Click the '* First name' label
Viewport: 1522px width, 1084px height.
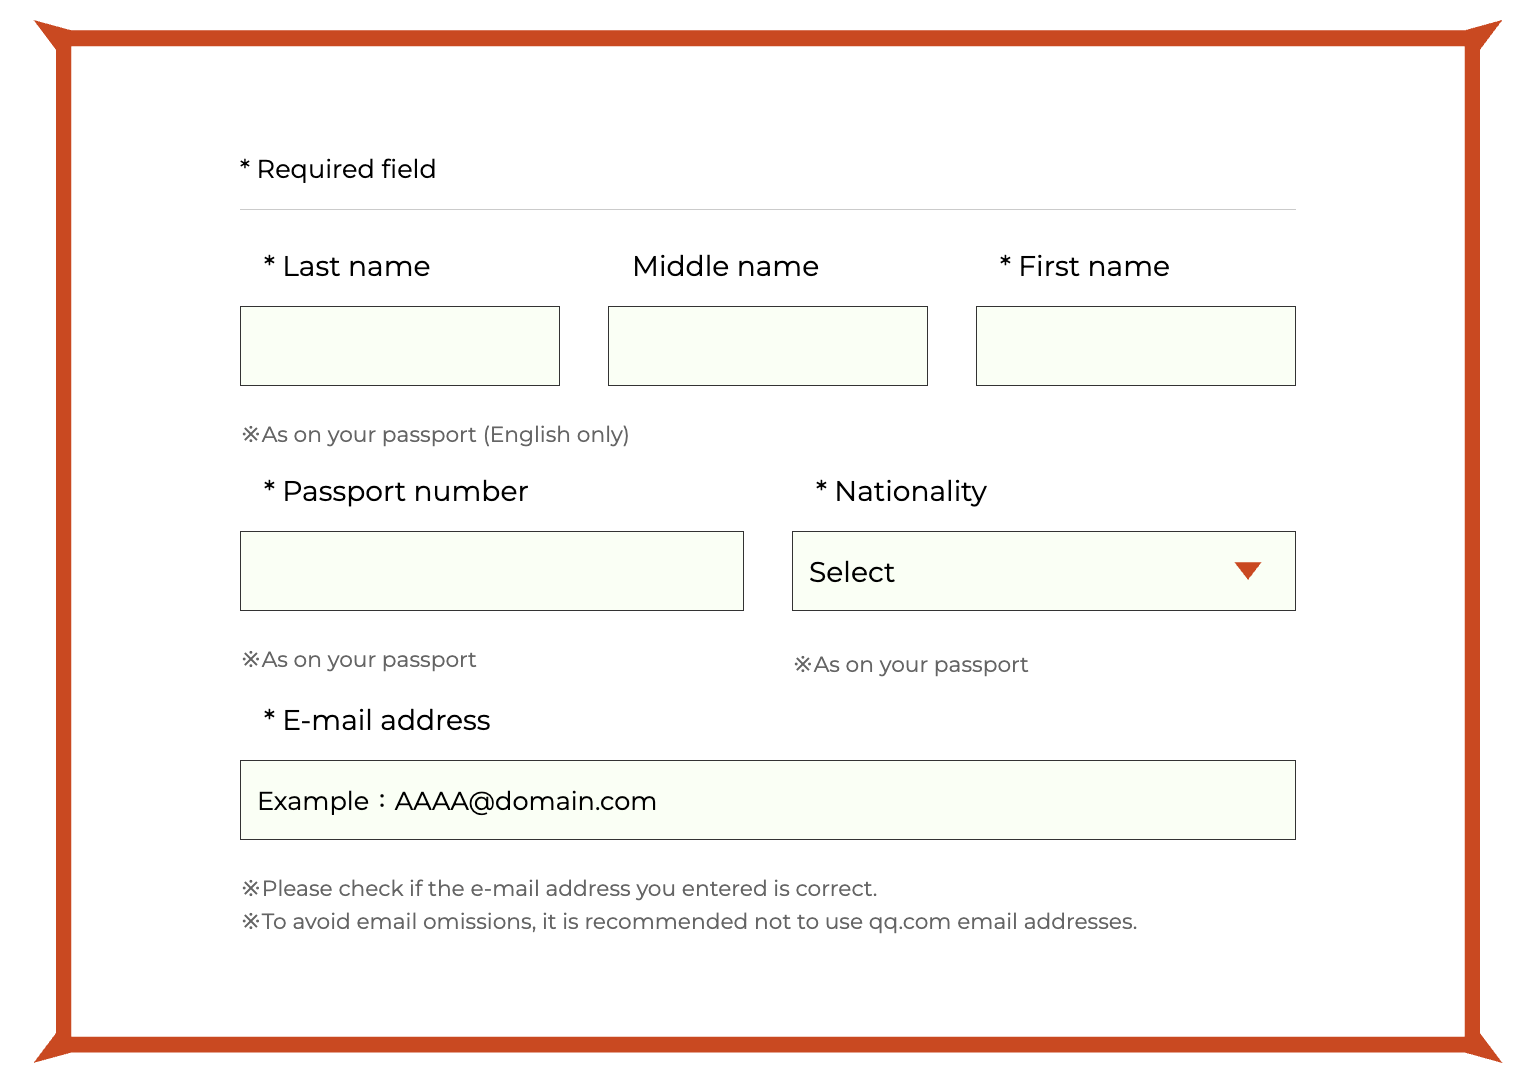(x=1085, y=266)
